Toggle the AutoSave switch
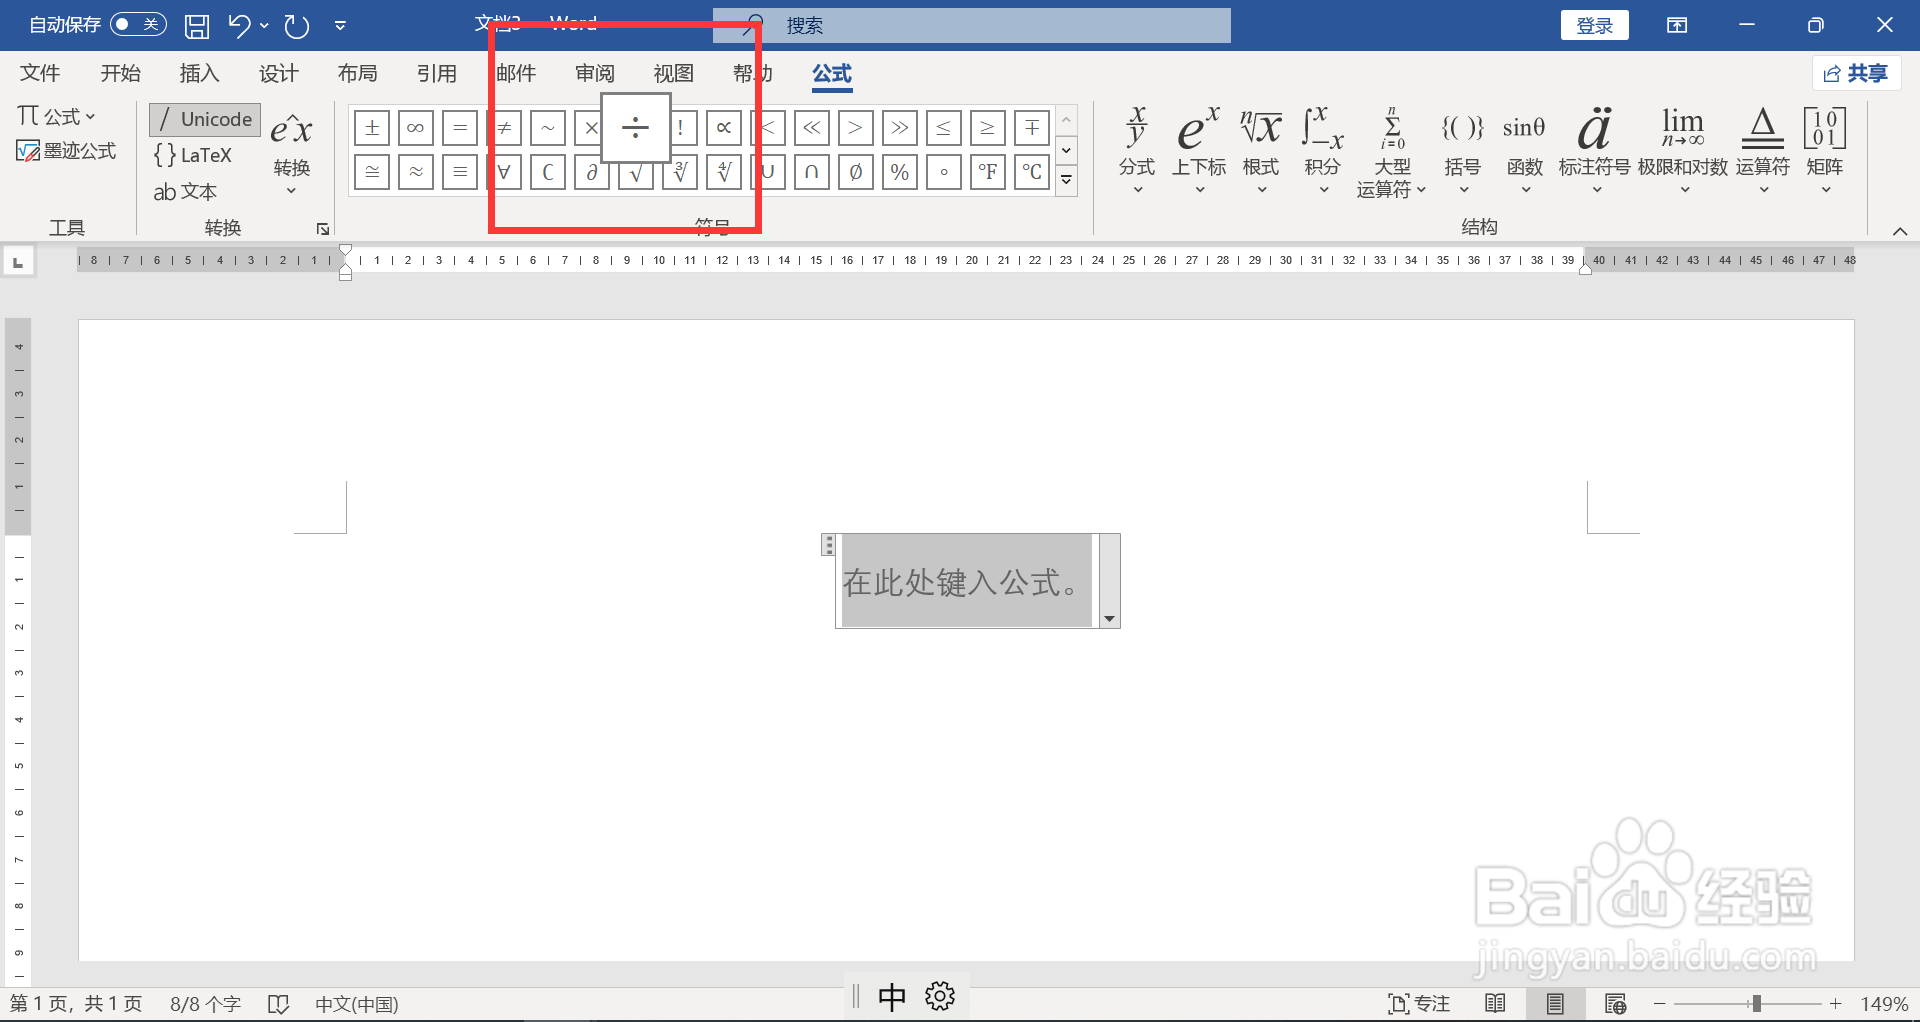 pos(138,24)
